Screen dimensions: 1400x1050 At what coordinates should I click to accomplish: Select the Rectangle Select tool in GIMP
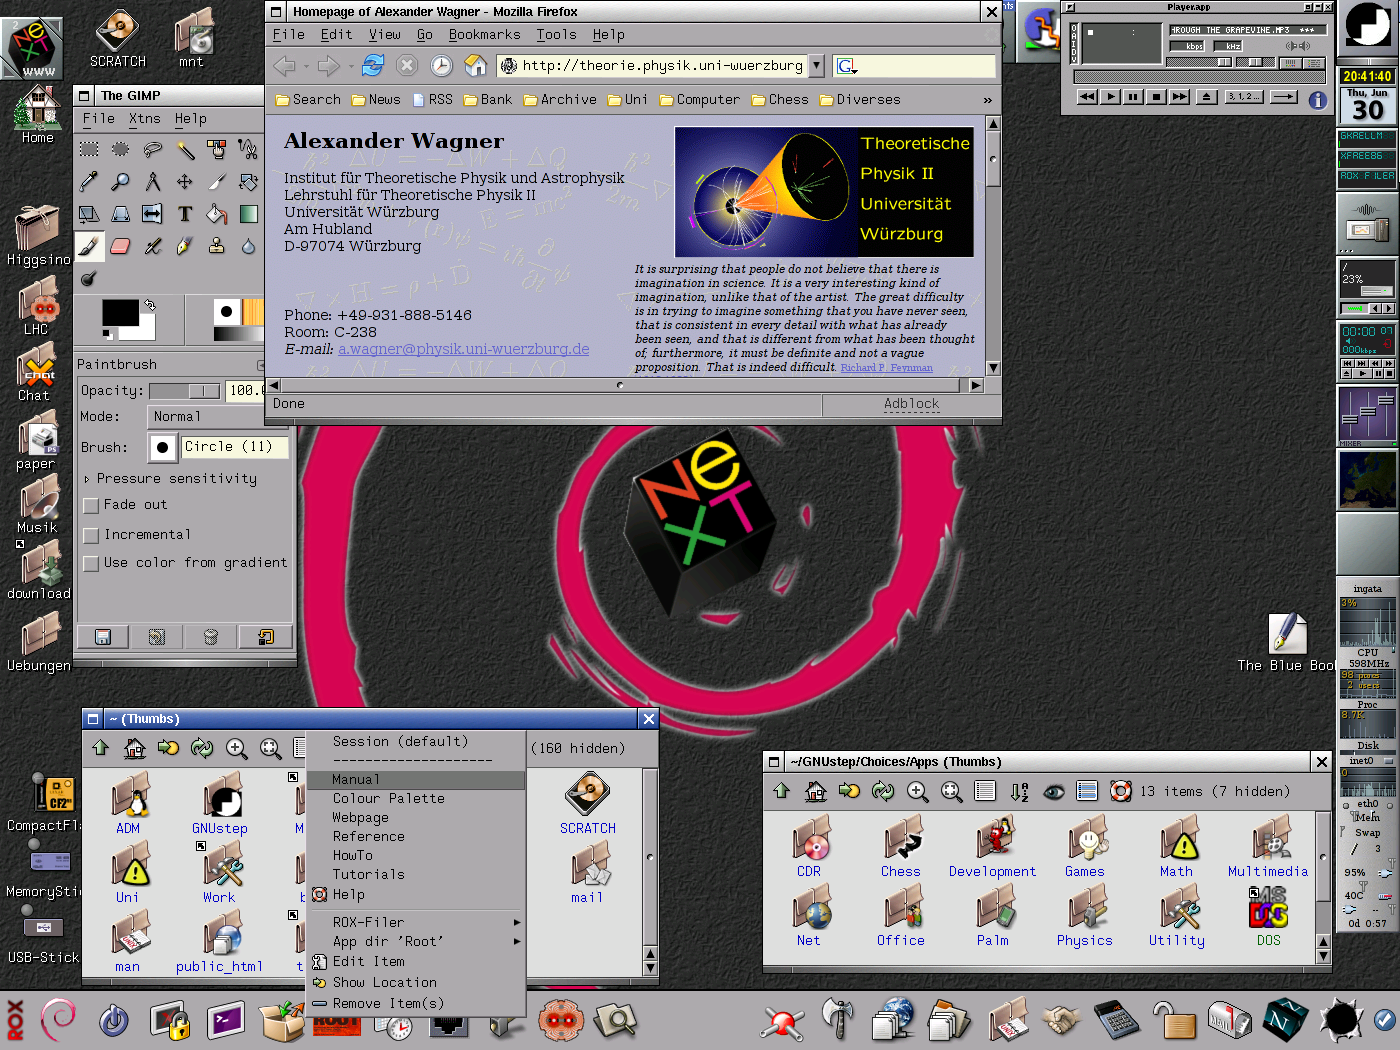pos(89,150)
